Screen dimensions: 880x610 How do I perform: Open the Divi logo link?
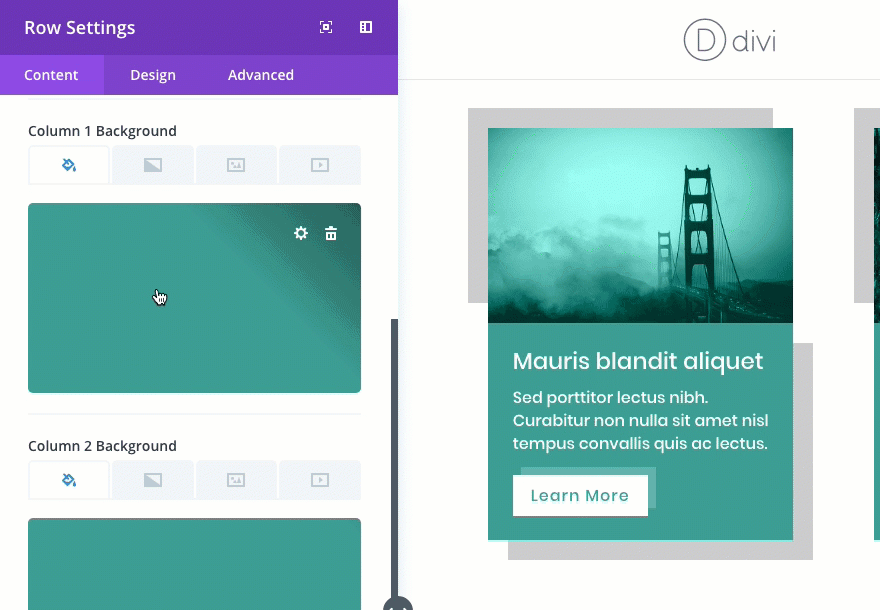(729, 40)
